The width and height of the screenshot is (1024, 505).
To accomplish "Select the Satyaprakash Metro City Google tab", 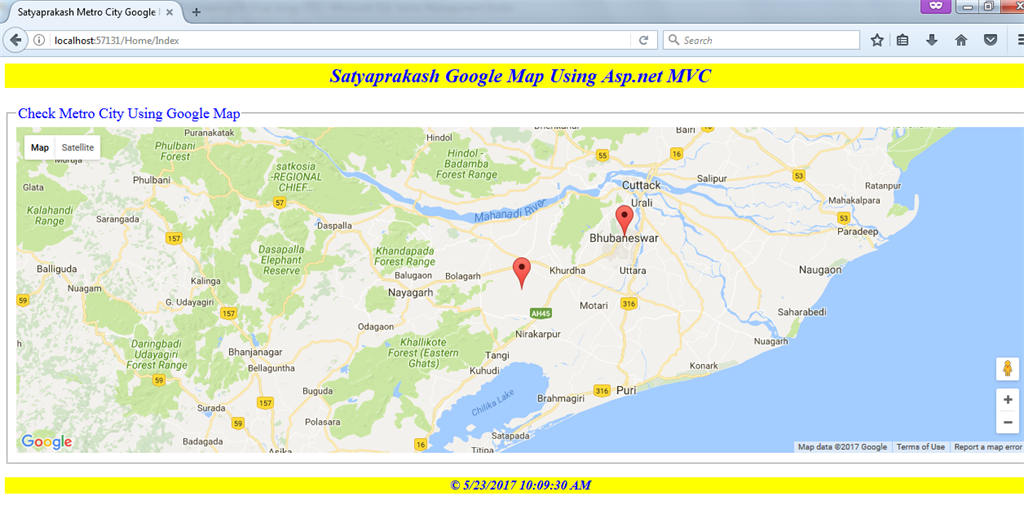I will (x=91, y=12).
